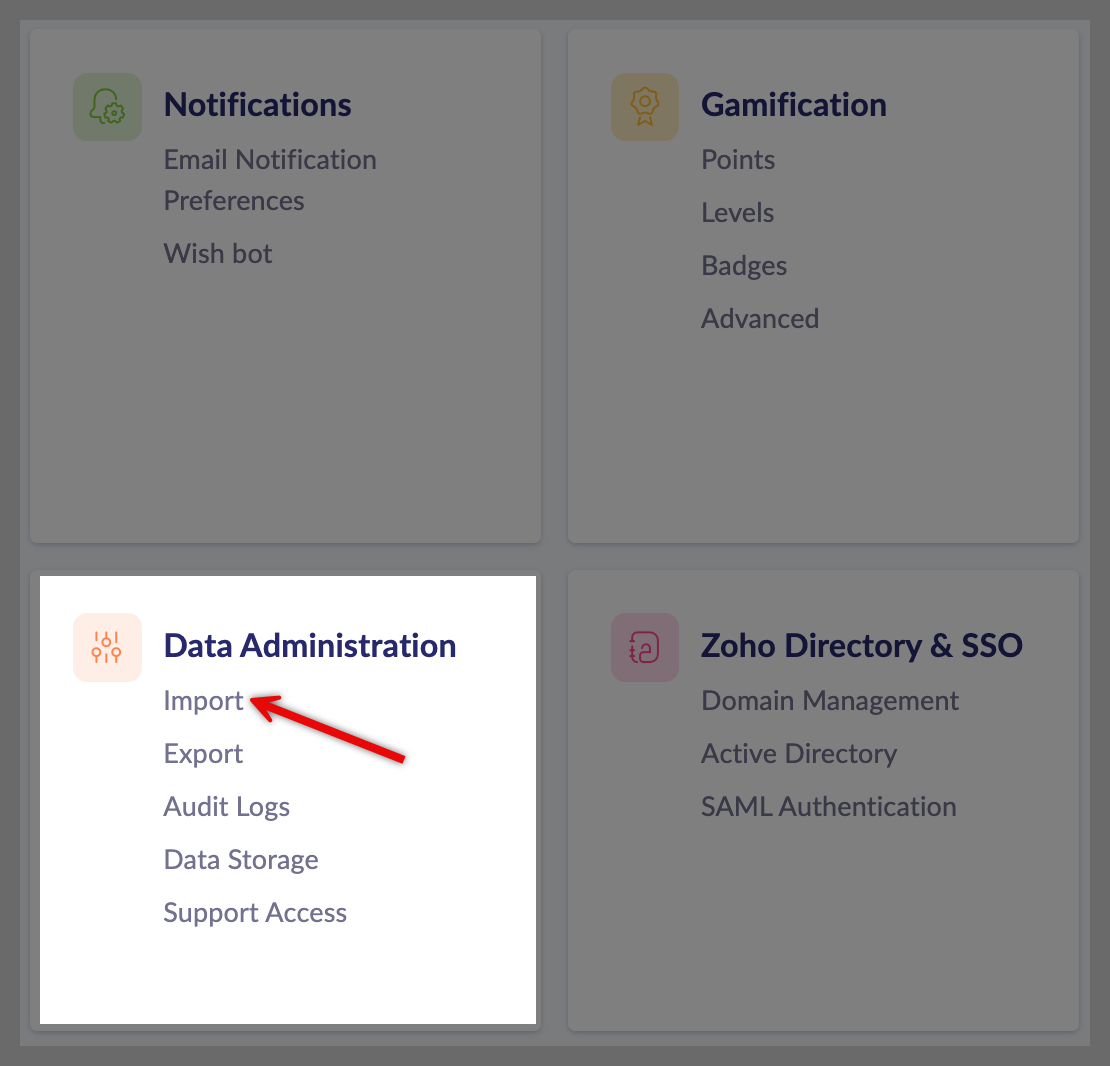Open Data Storage settings
The height and width of the screenshot is (1066, 1110).
(240, 860)
